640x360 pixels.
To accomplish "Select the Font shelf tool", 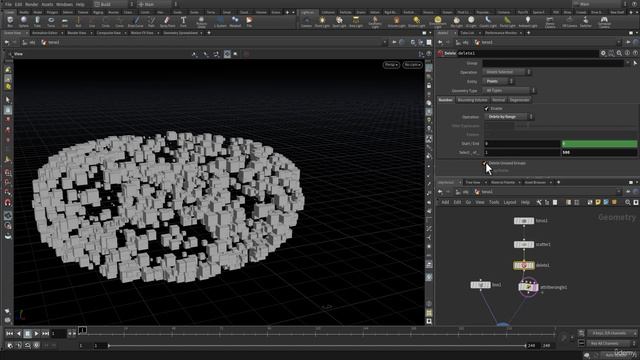I will [x=183, y=22].
